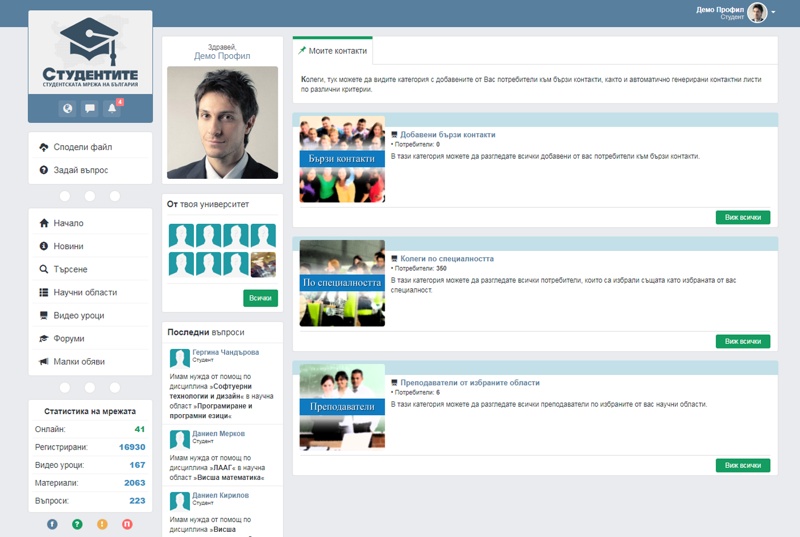Go to Начало in the sidebar
This screenshot has height=537, width=800.
click(x=90, y=223)
